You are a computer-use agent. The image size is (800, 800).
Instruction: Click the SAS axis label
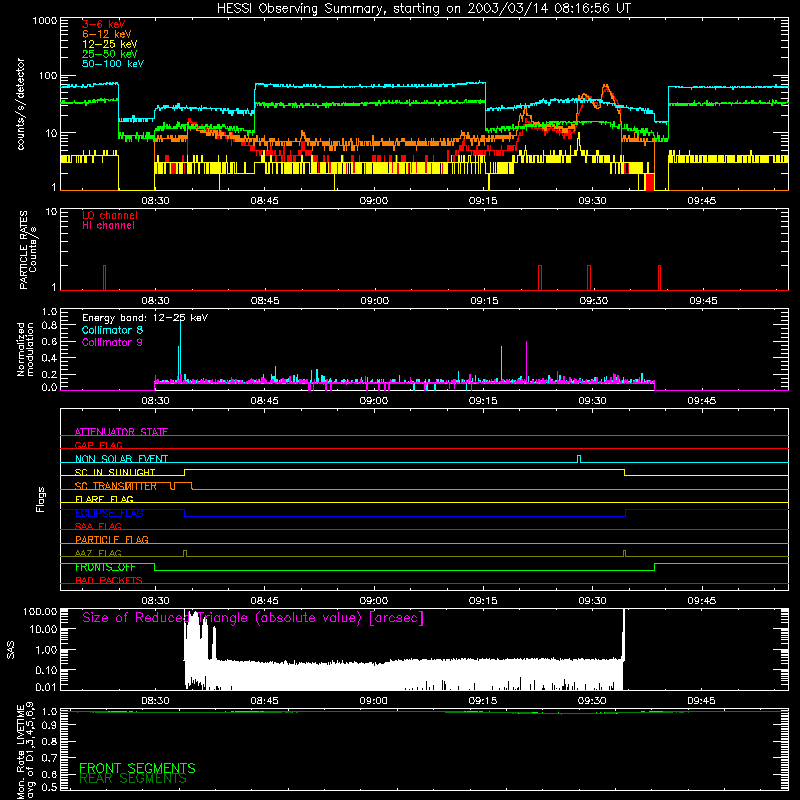11,650
